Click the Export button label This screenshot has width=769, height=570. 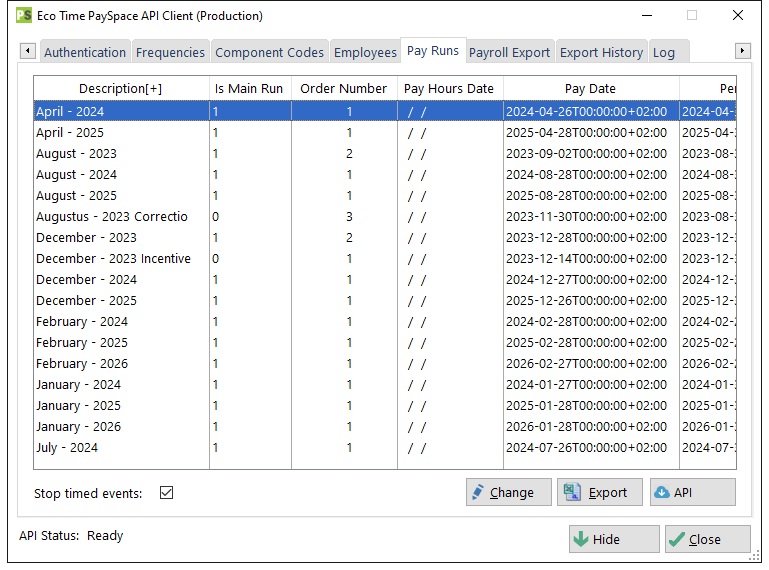pos(608,492)
